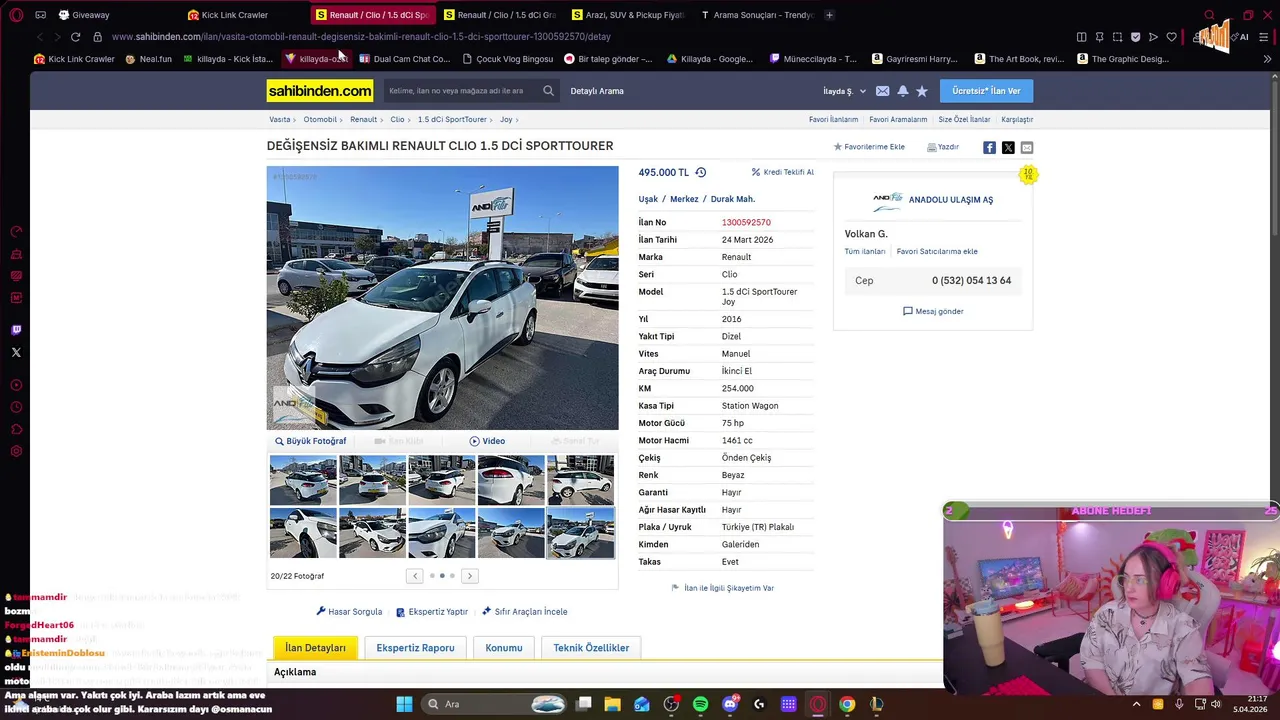Open The Art Book bookmark

click(1018, 59)
